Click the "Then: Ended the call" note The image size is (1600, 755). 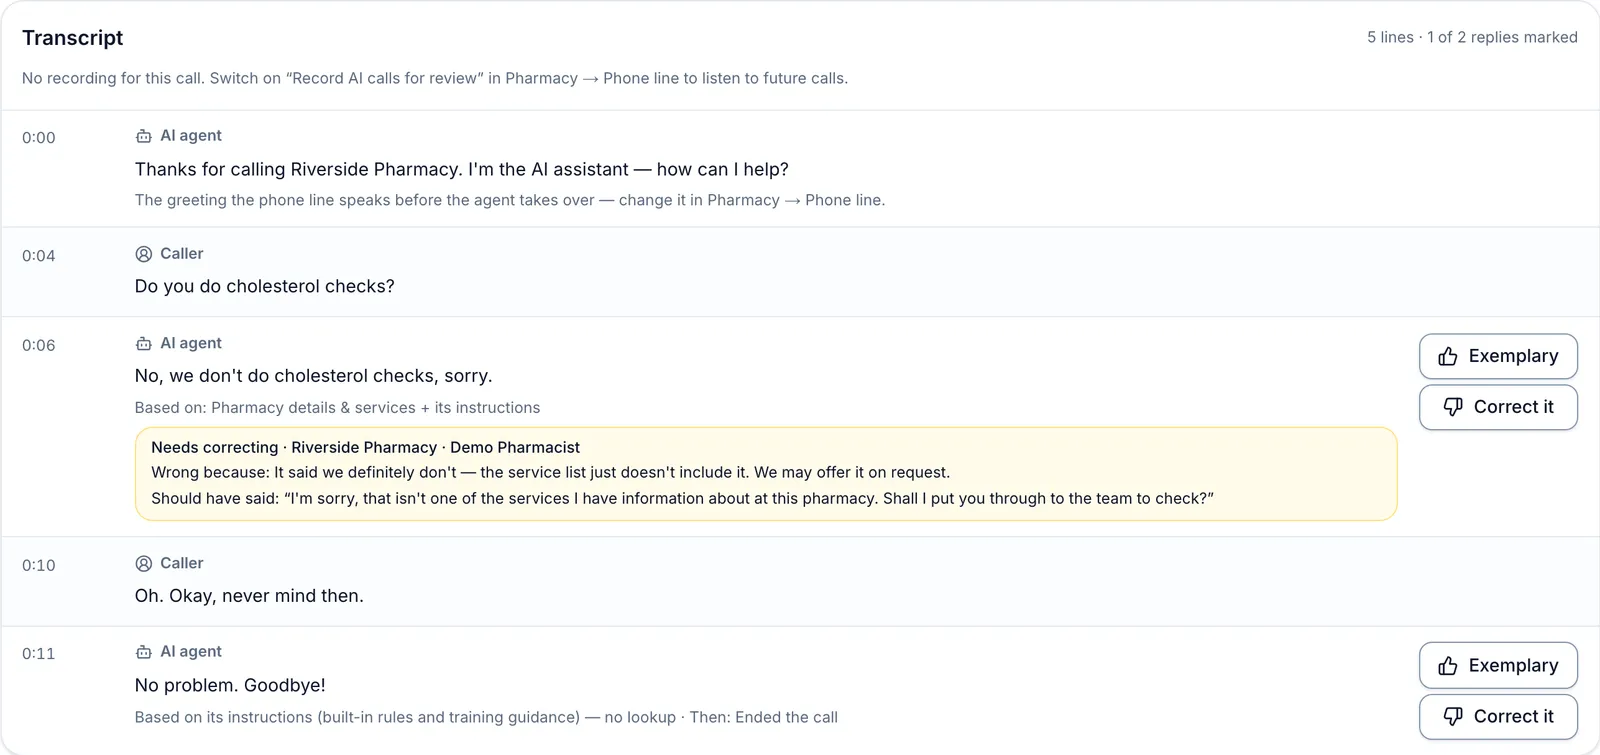(x=764, y=717)
